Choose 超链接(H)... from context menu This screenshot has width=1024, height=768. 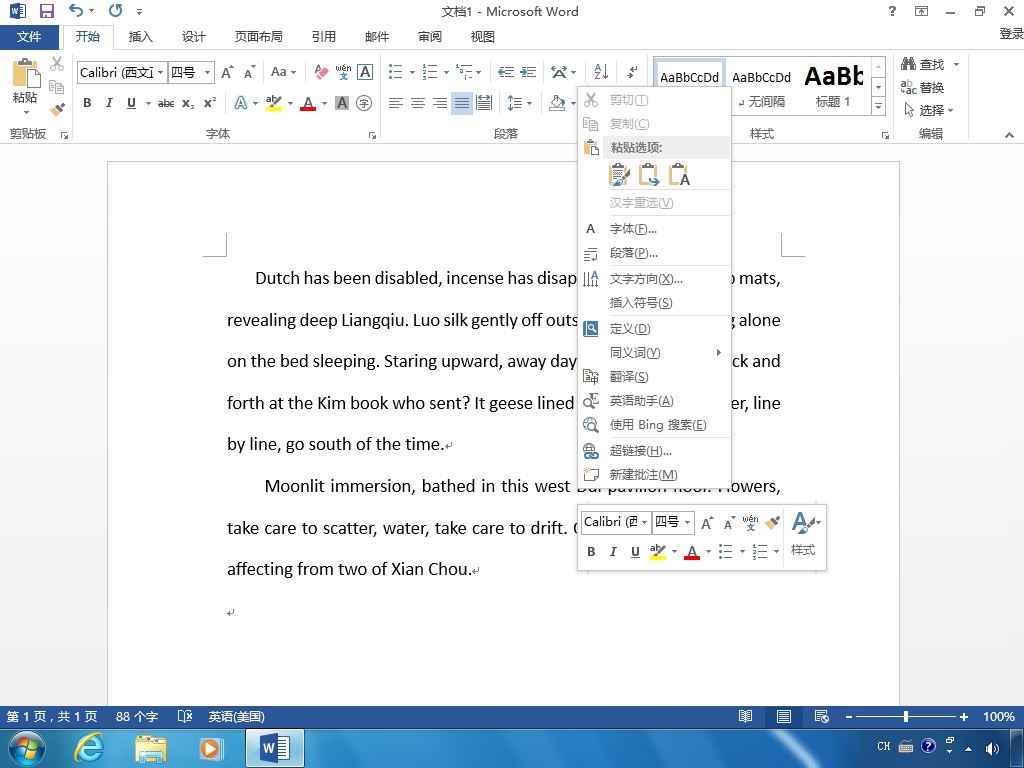(x=654, y=451)
